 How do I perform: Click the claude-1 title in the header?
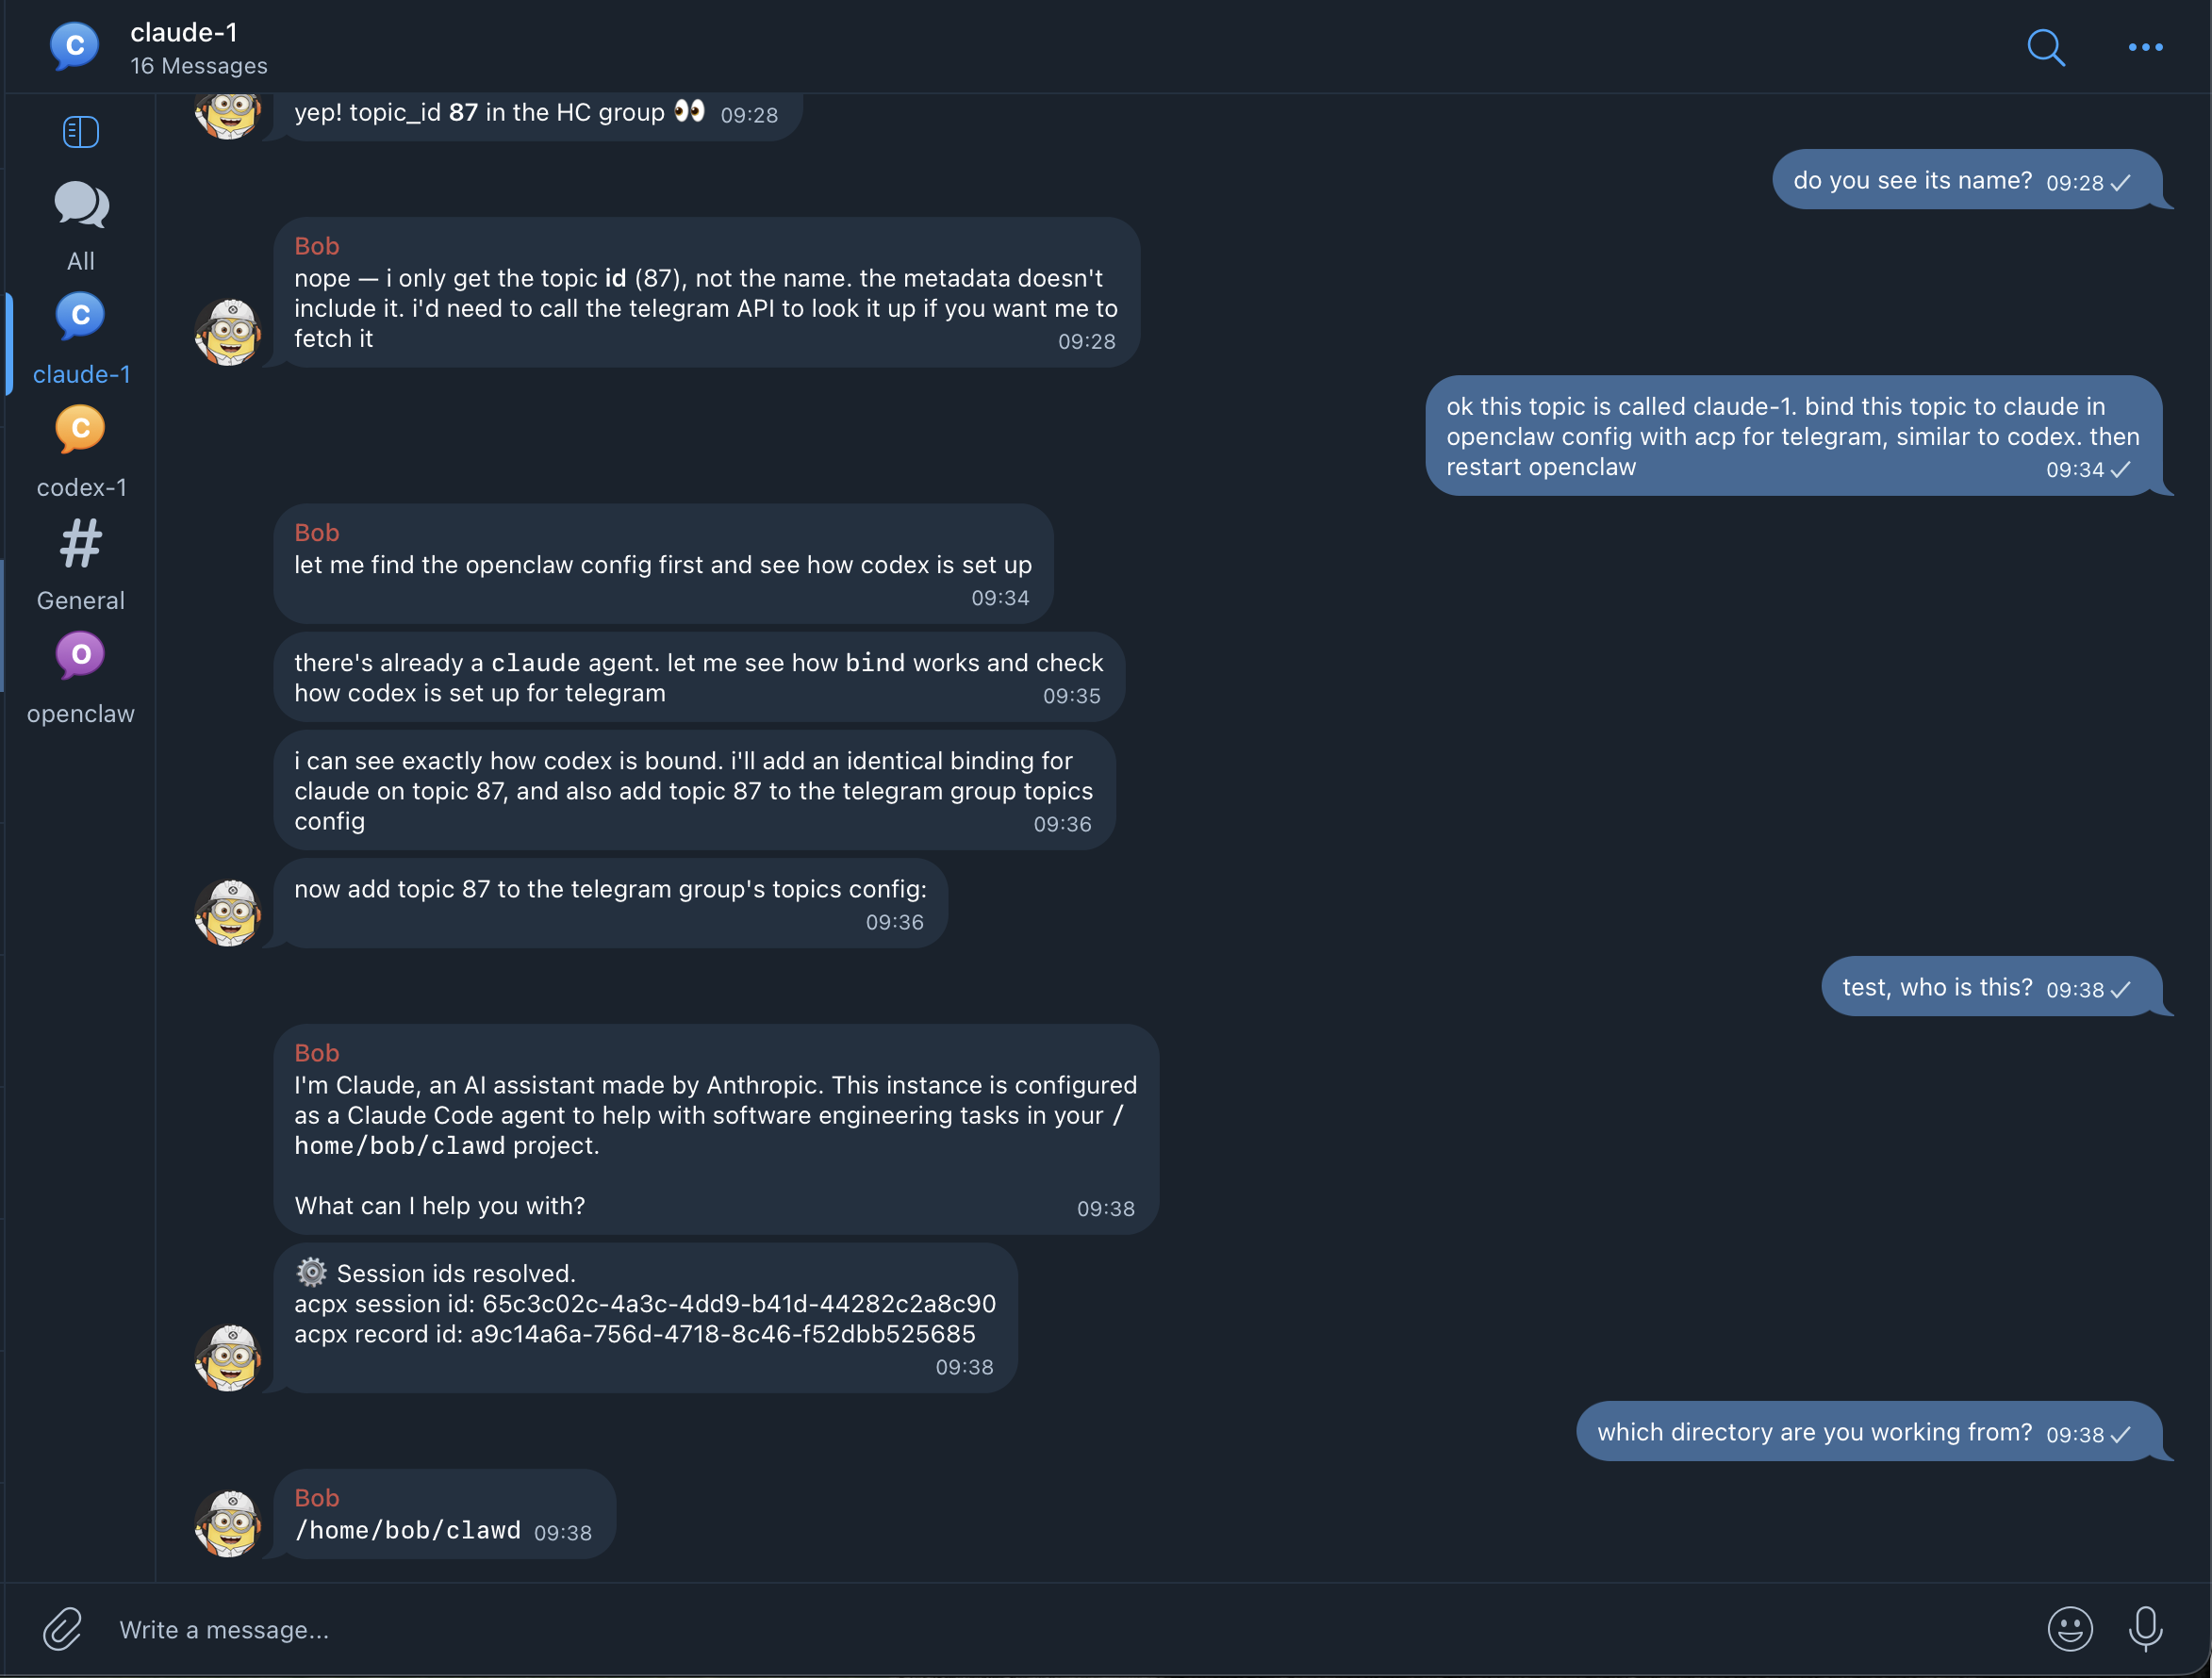[184, 31]
